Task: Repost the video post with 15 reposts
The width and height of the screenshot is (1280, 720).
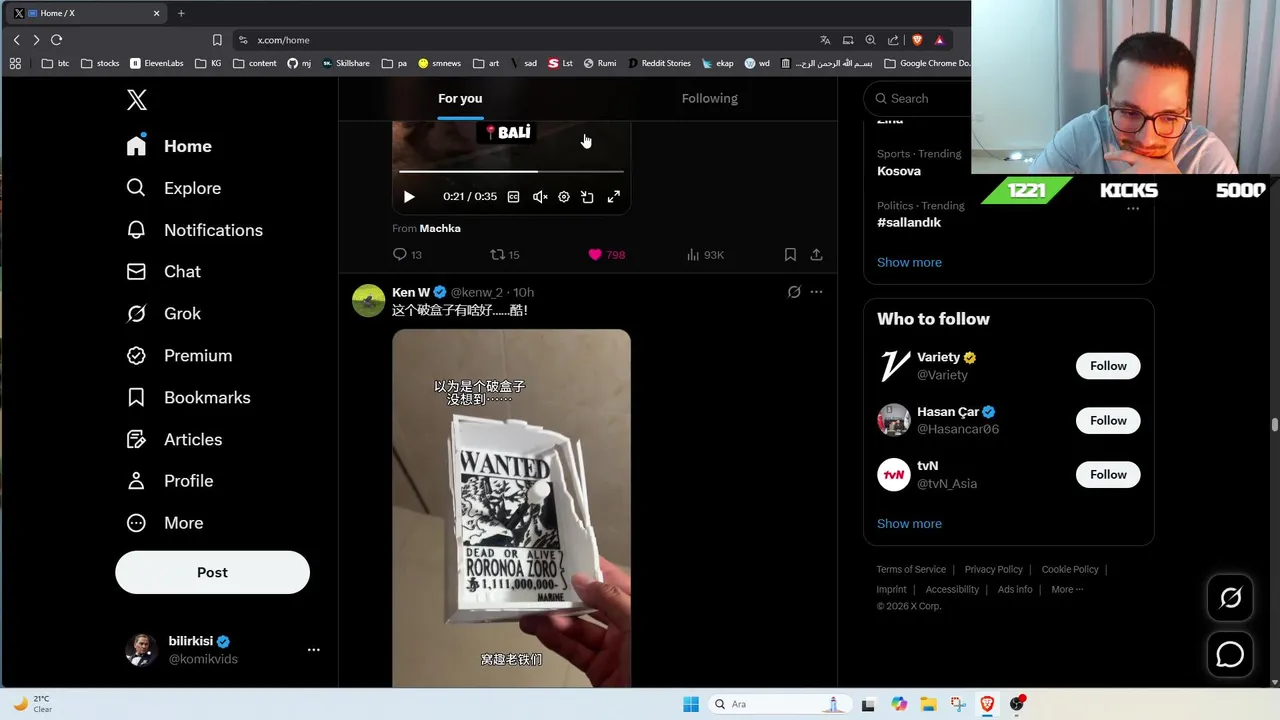Action: tap(505, 255)
